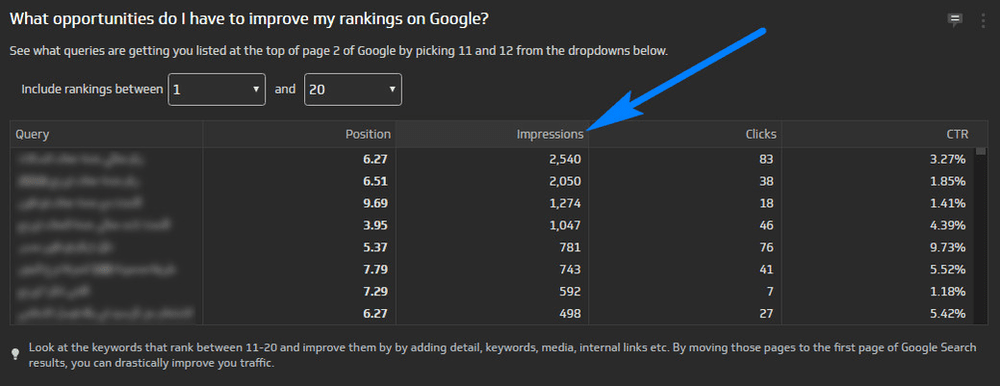Select impressions value 498
The image size is (1000, 386).
point(570,313)
